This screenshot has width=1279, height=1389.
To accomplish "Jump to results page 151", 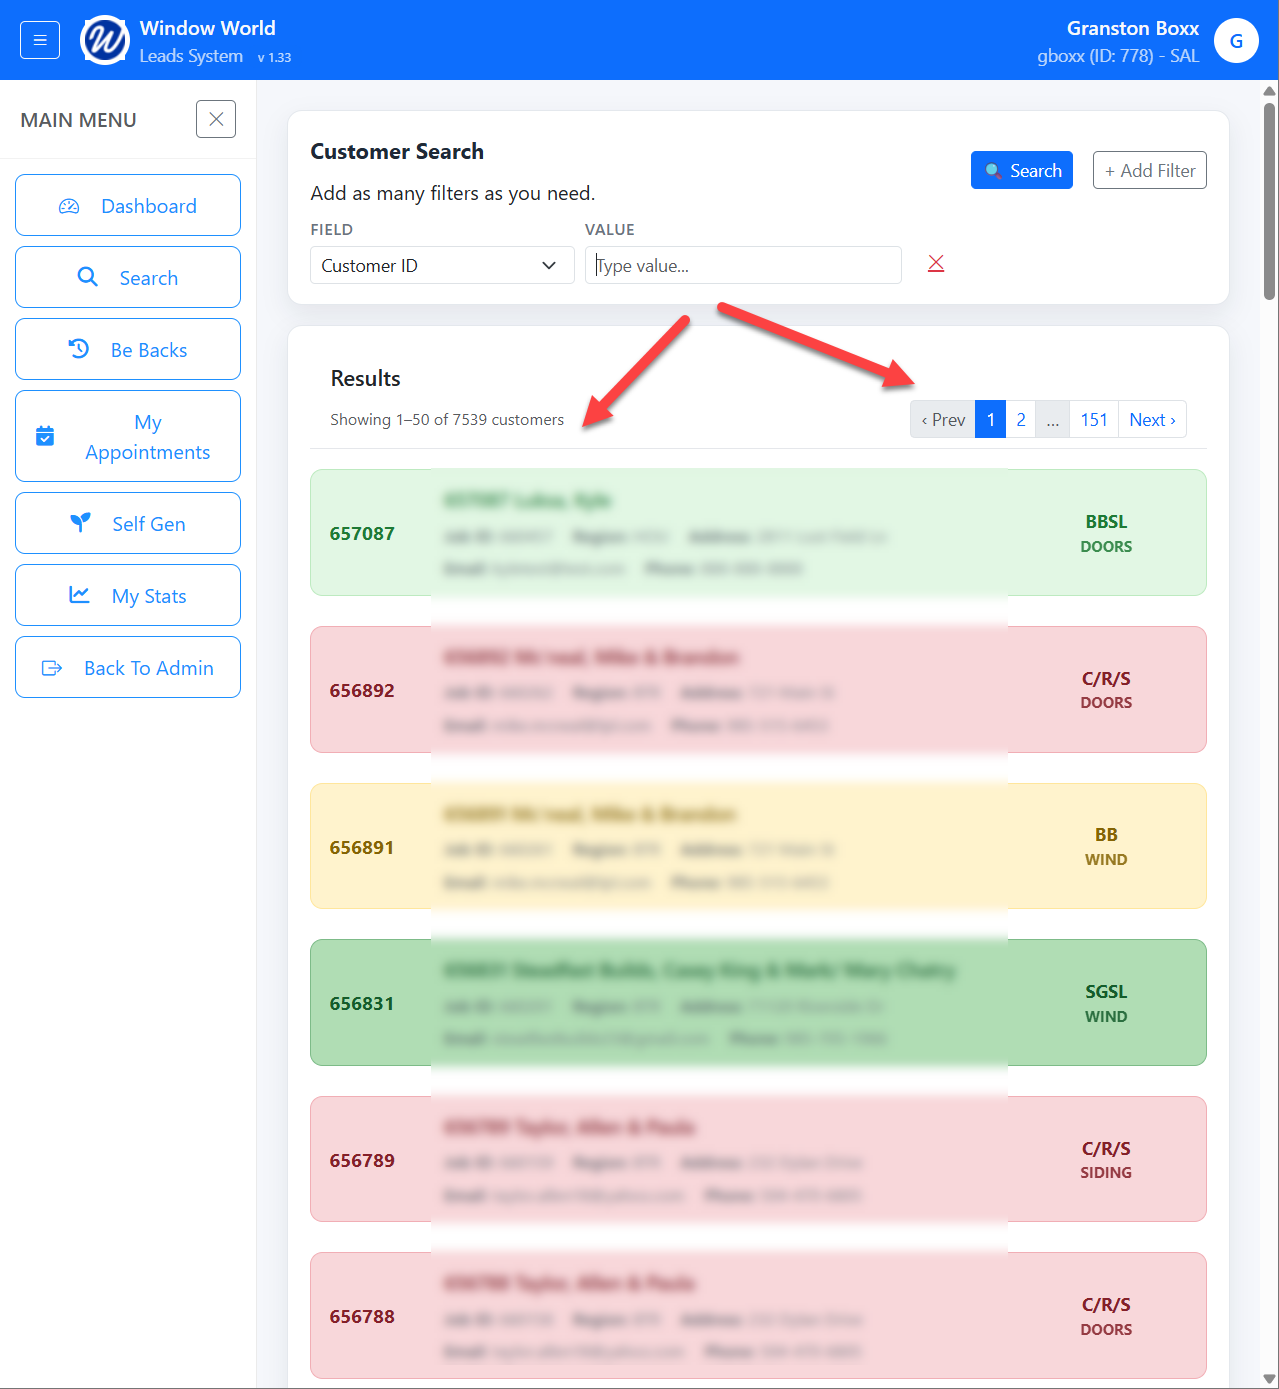I will click(x=1094, y=420).
